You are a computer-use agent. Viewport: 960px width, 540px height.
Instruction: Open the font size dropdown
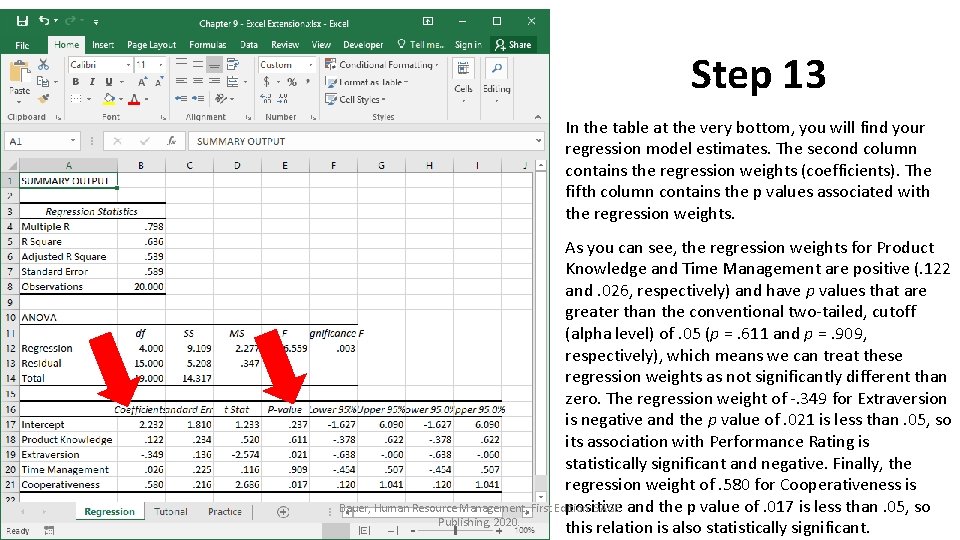click(161, 64)
